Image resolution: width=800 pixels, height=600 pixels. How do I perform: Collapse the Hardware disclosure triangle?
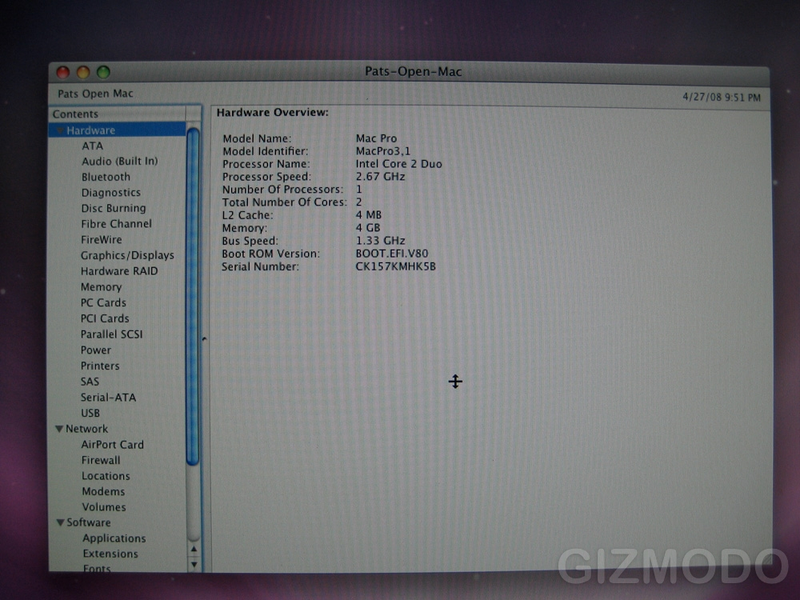click(x=60, y=131)
